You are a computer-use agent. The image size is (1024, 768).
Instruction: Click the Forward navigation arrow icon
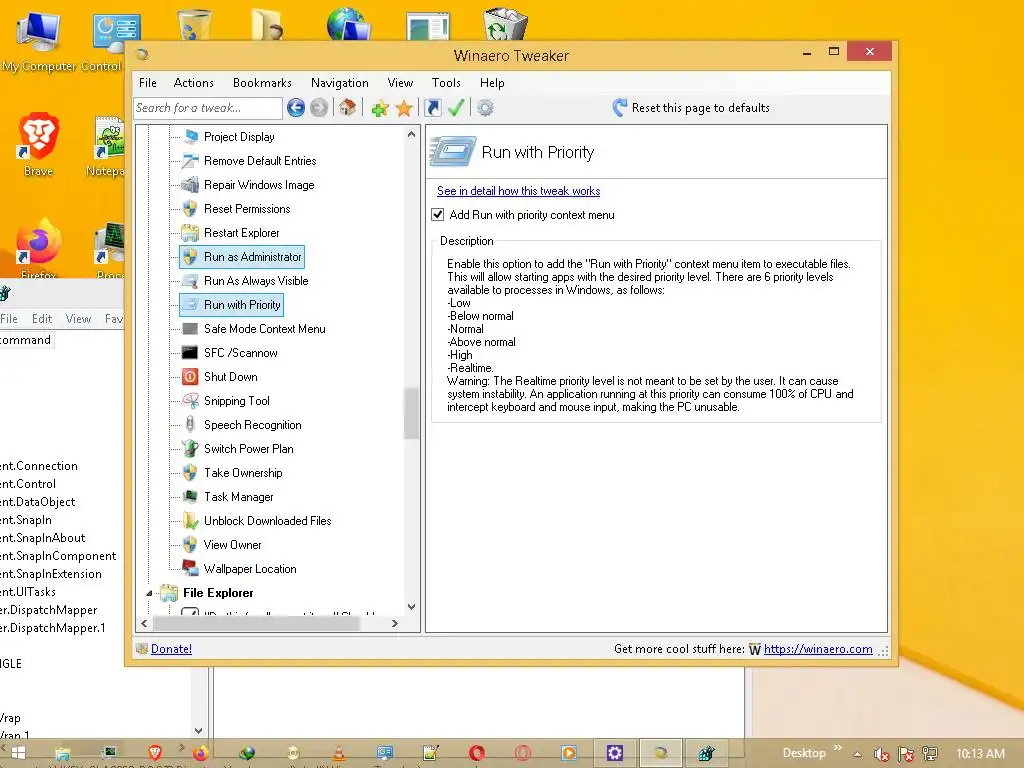319,108
